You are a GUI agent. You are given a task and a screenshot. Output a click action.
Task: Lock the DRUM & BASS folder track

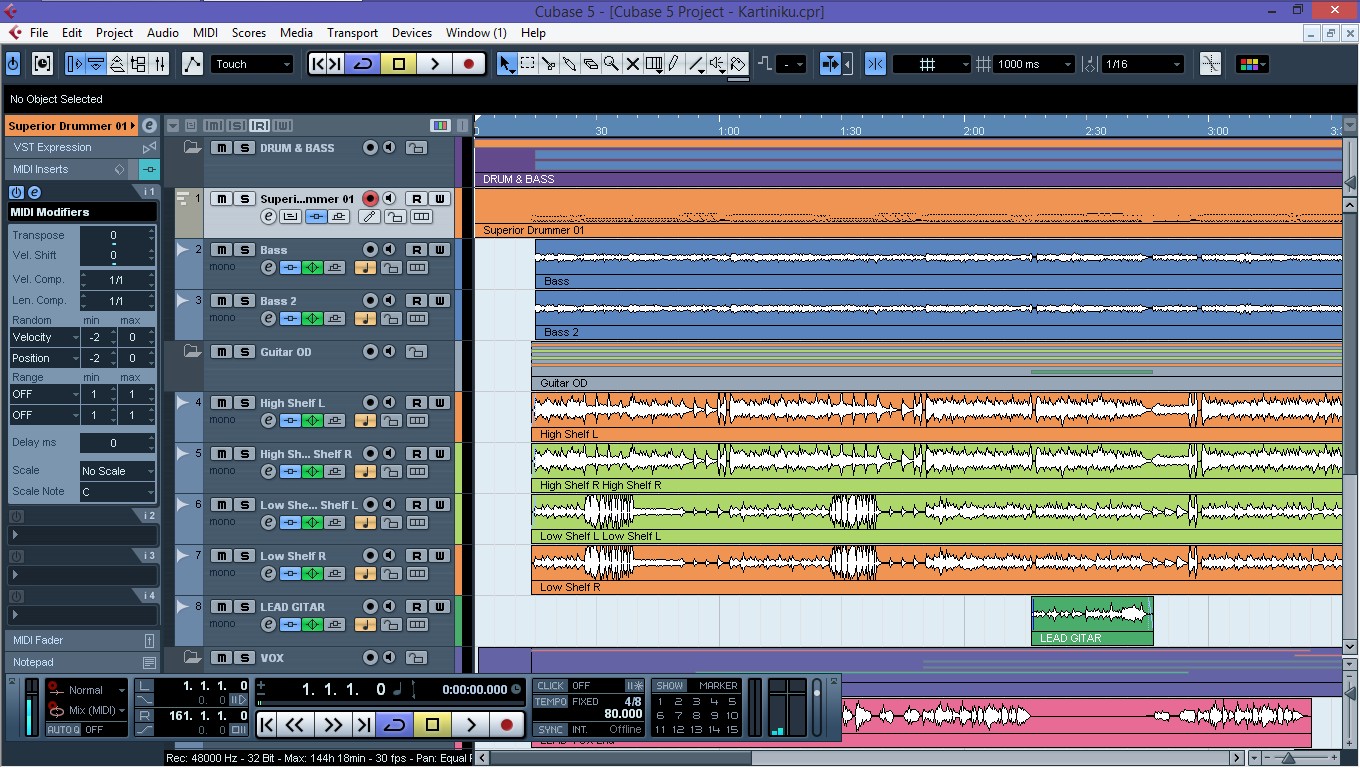pos(416,148)
